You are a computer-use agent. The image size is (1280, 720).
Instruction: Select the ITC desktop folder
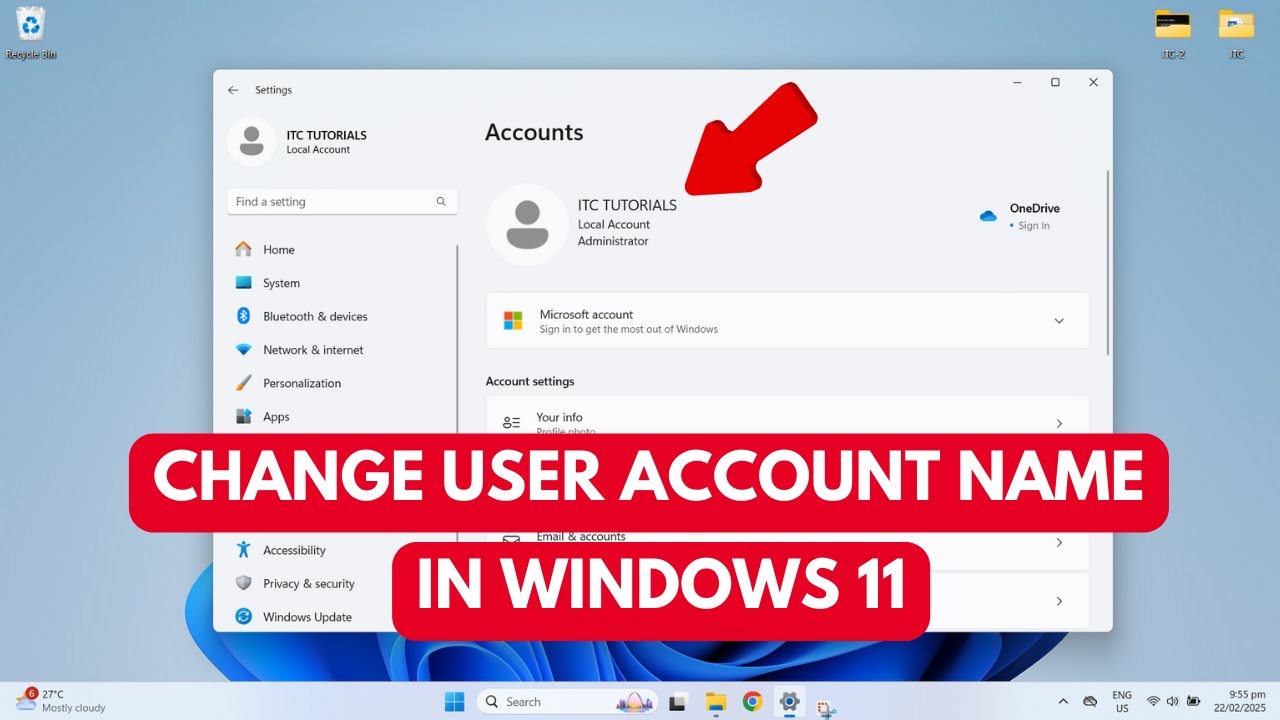pos(1237,33)
